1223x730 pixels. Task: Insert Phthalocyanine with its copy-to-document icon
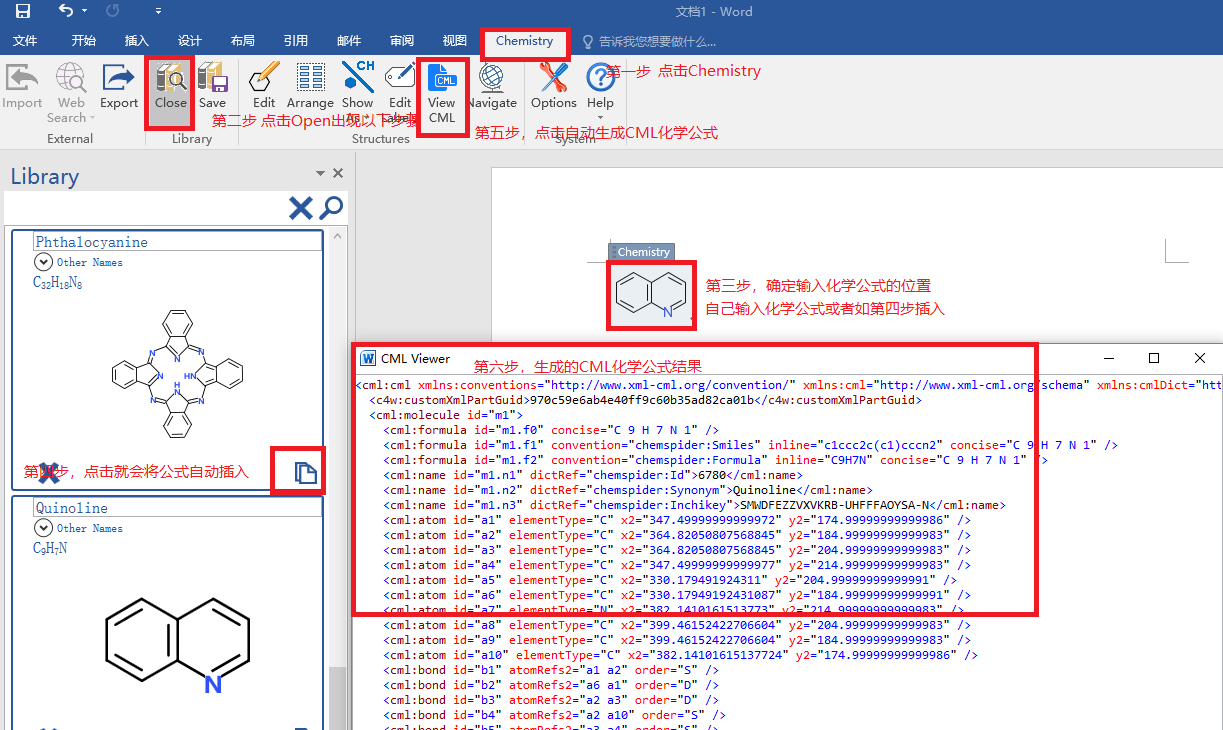coord(306,473)
